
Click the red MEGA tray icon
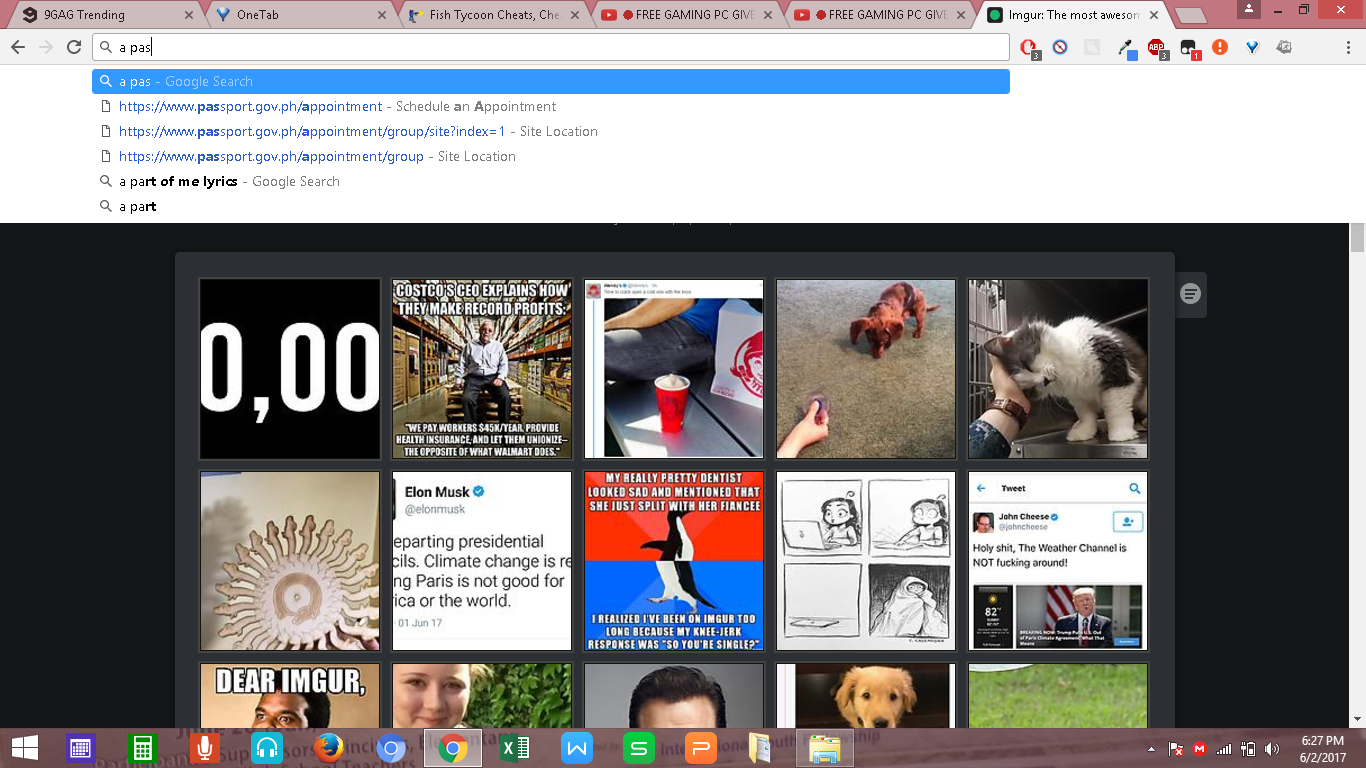[x=1200, y=749]
